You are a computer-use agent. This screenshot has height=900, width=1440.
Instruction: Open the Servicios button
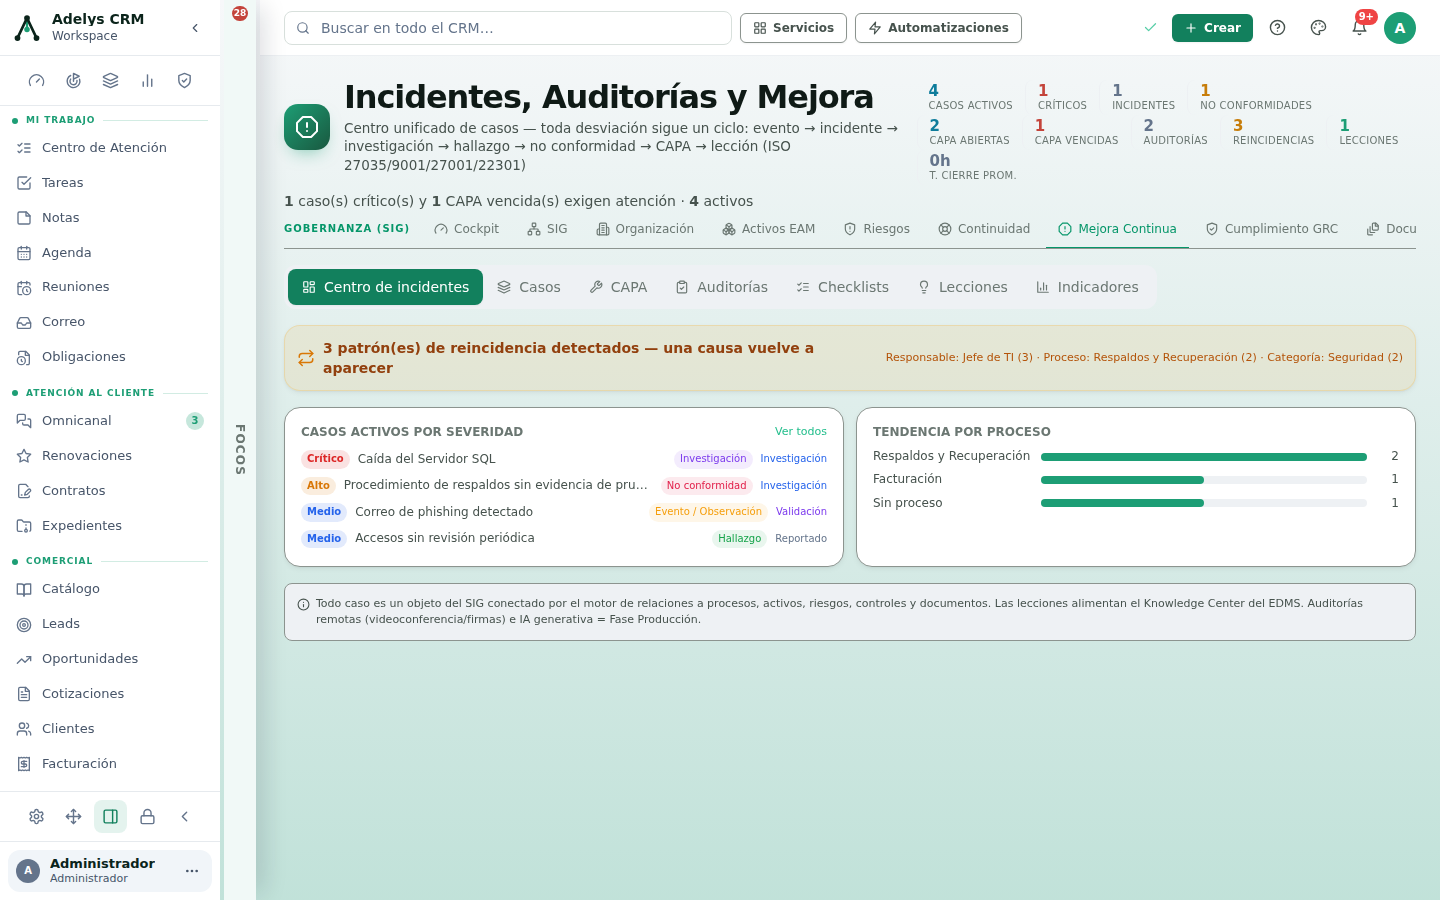[x=793, y=28]
